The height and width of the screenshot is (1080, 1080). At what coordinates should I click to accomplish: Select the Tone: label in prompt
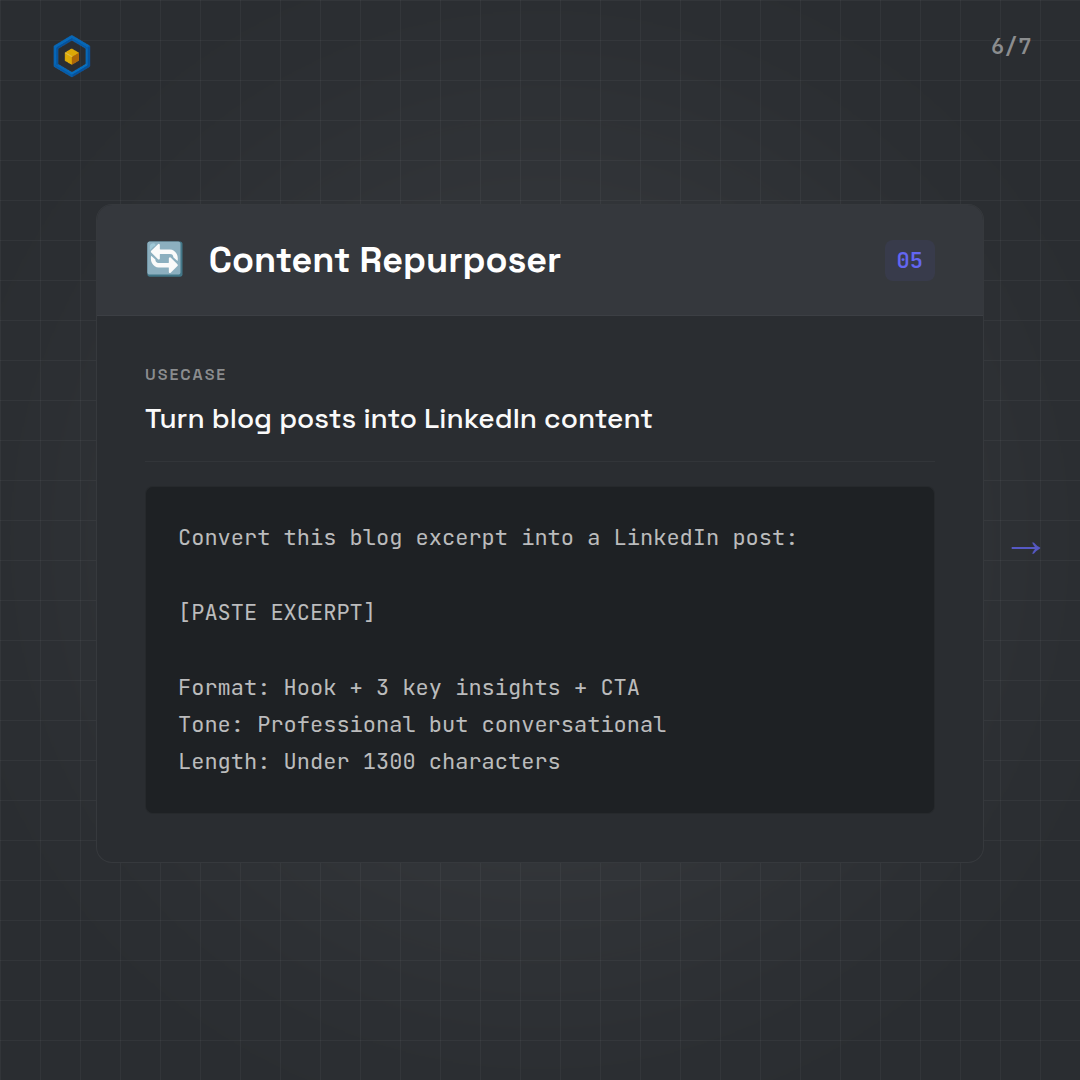pos(211,725)
